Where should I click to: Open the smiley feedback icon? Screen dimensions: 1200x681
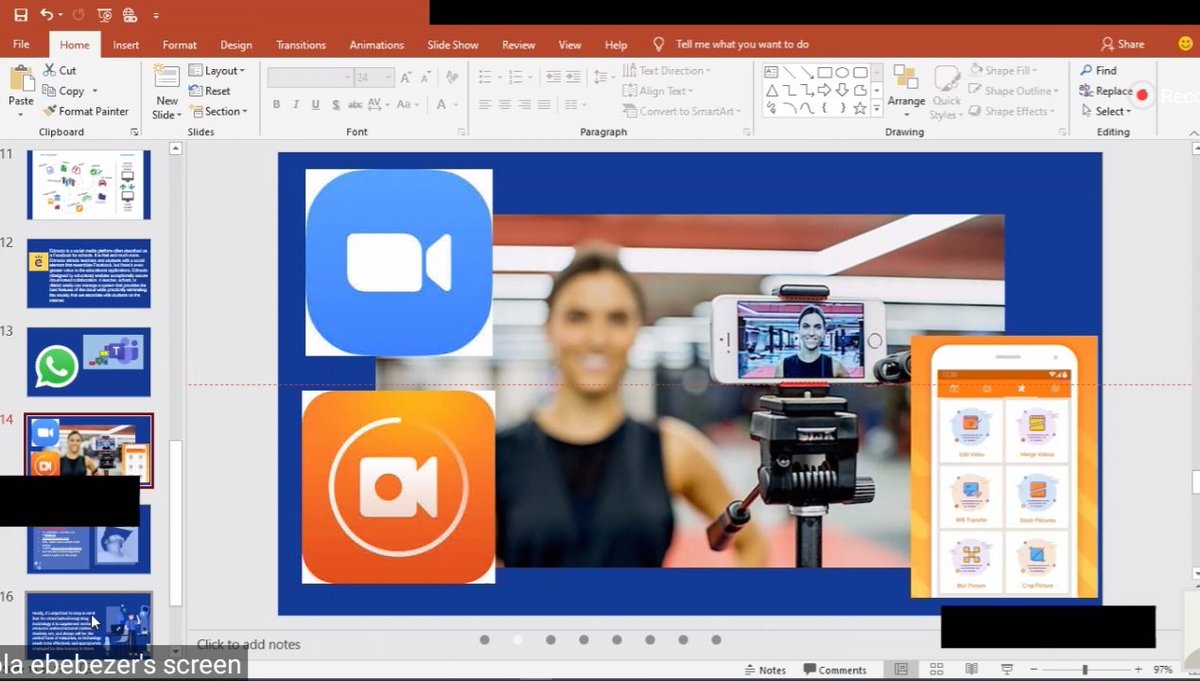pos(1185,44)
